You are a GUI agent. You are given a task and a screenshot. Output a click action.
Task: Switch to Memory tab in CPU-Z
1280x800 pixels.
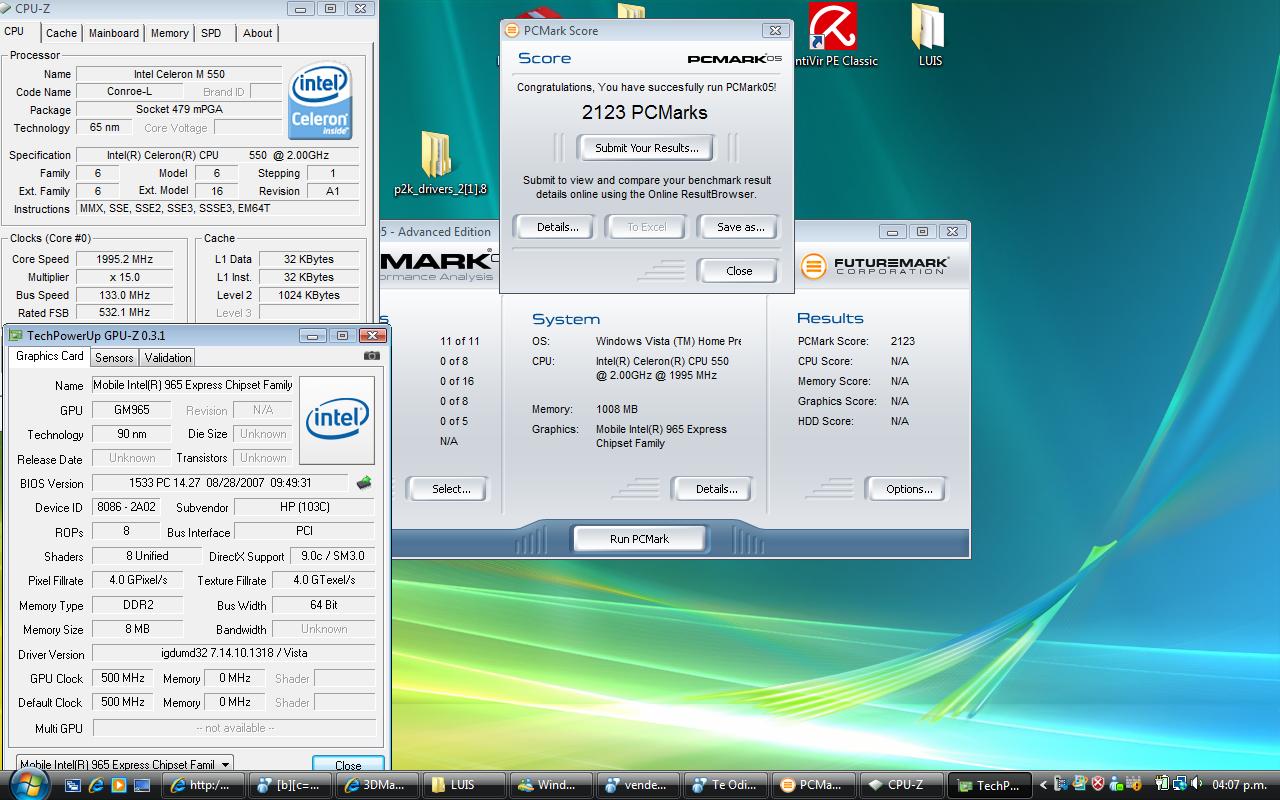coord(169,33)
